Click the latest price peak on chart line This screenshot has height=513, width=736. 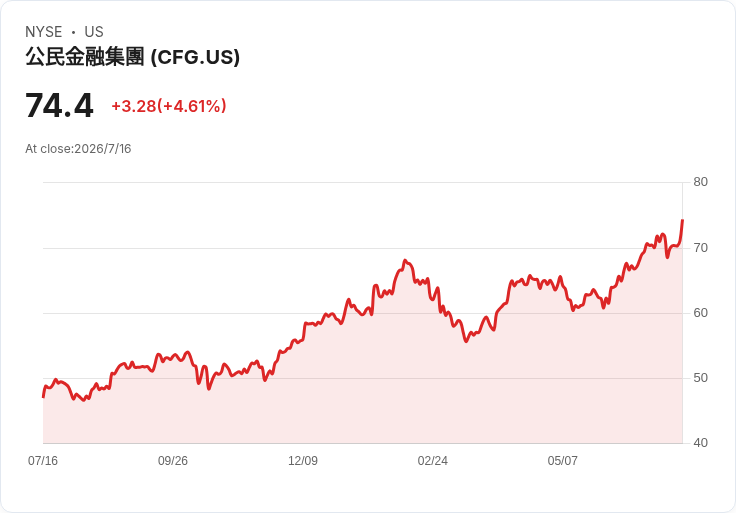coord(682,220)
